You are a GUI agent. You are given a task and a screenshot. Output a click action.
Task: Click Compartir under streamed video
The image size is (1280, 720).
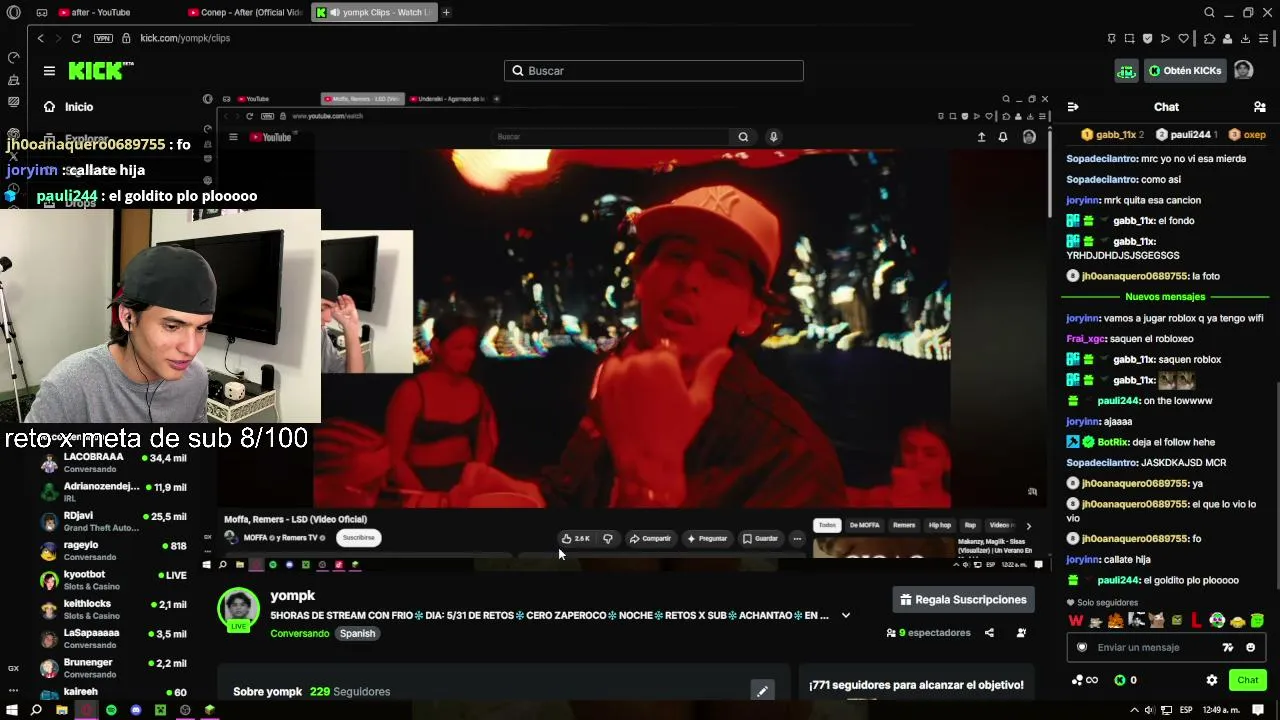coord(650,538)
